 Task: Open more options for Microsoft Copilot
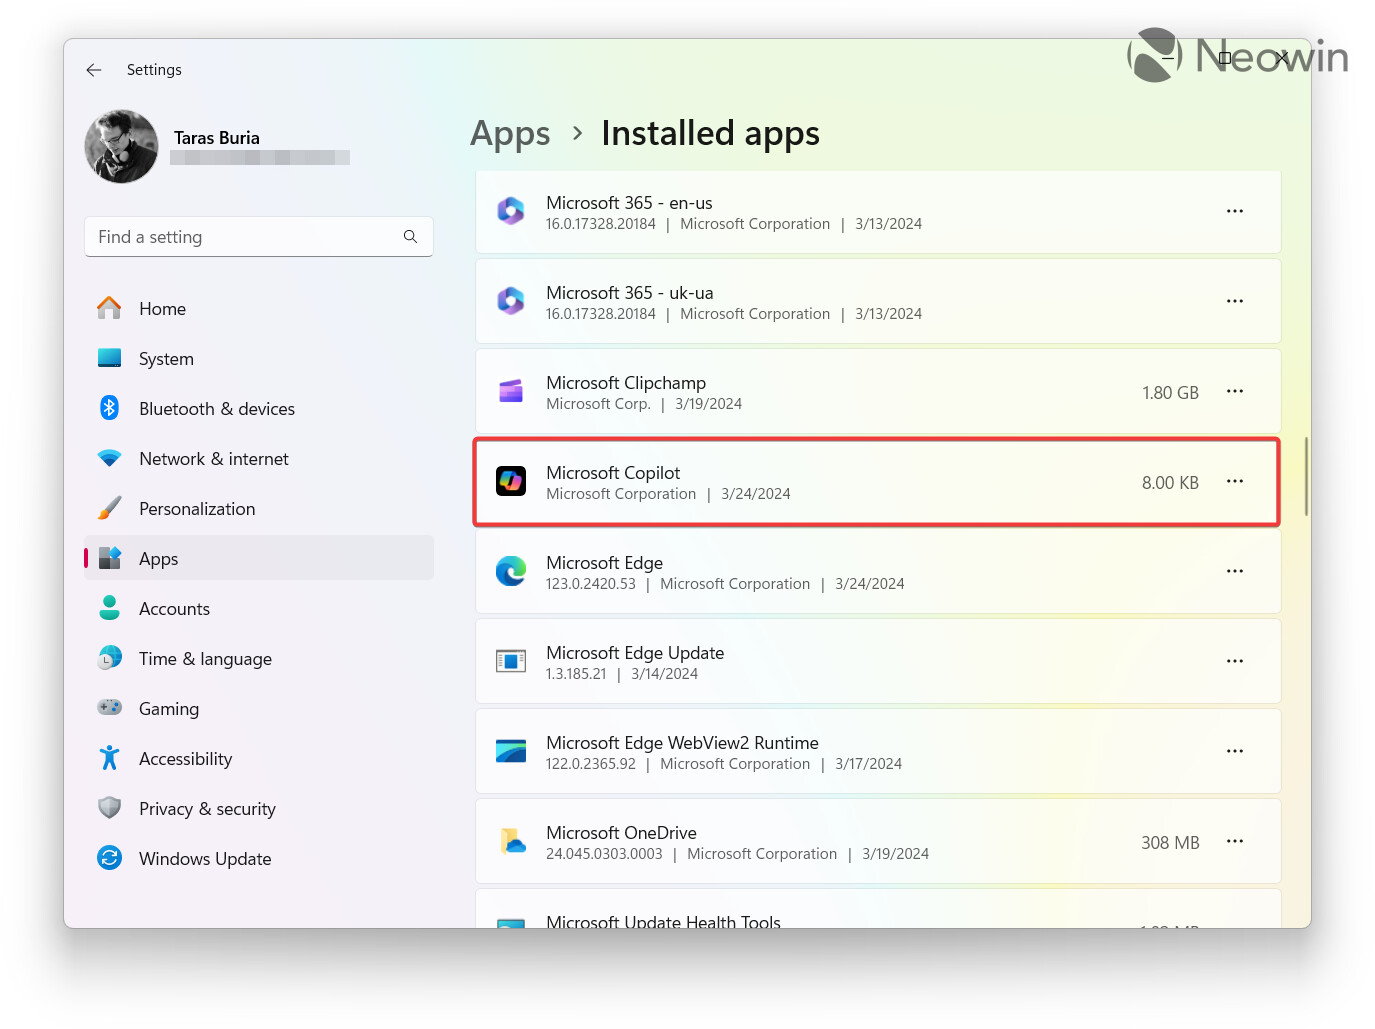click(1235, 481)
